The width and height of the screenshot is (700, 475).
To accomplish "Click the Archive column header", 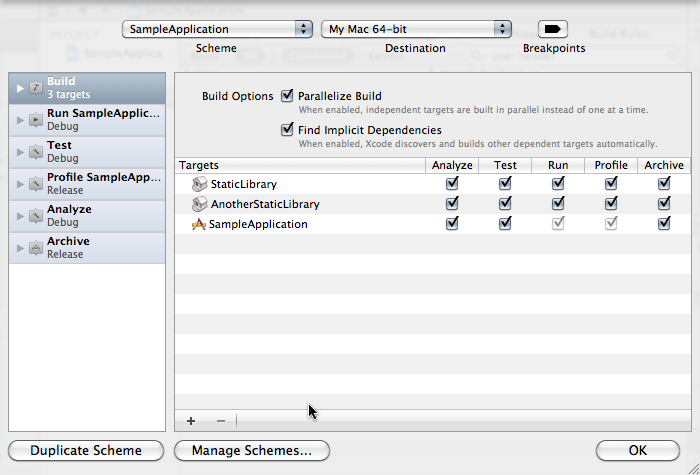I will (x=664, y=165).
